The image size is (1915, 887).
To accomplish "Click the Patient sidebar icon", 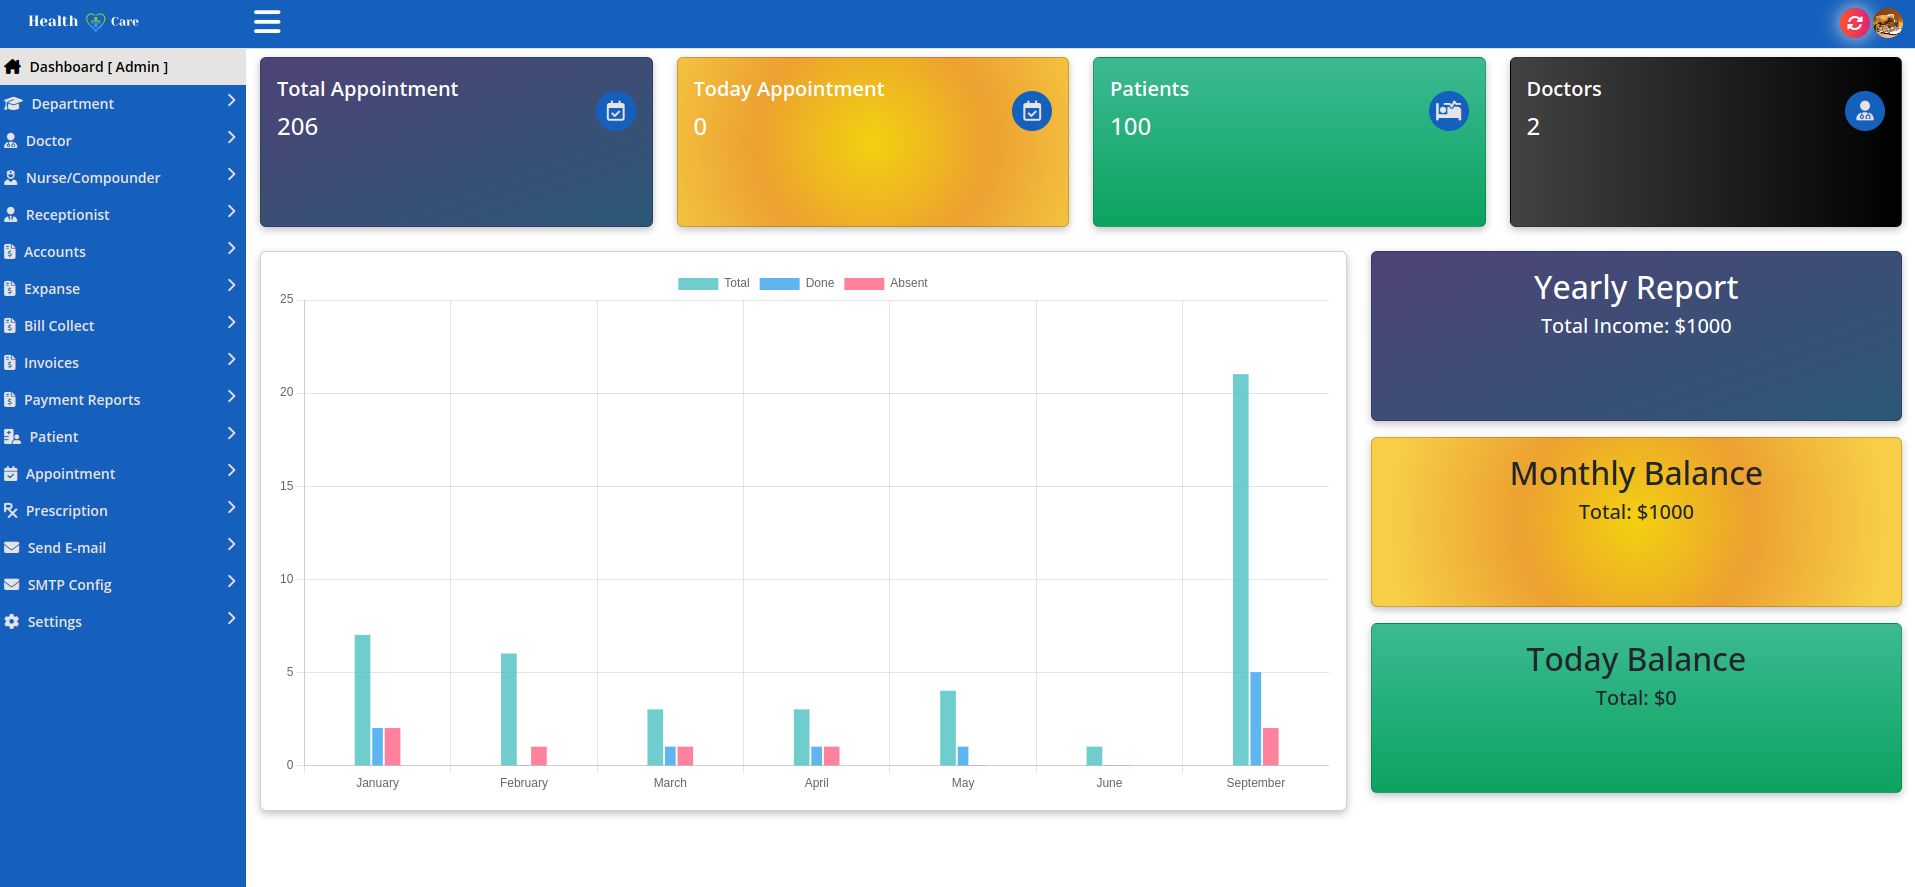I will (13, 437).
